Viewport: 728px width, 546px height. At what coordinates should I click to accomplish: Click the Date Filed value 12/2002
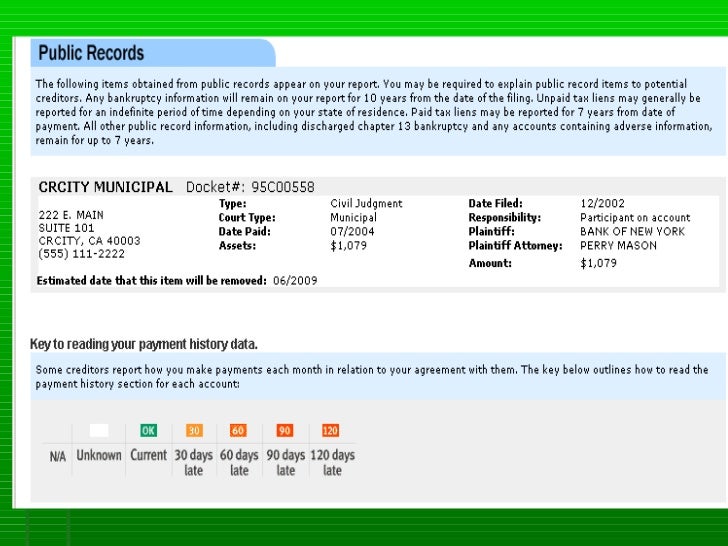click(x=602, y=203)
